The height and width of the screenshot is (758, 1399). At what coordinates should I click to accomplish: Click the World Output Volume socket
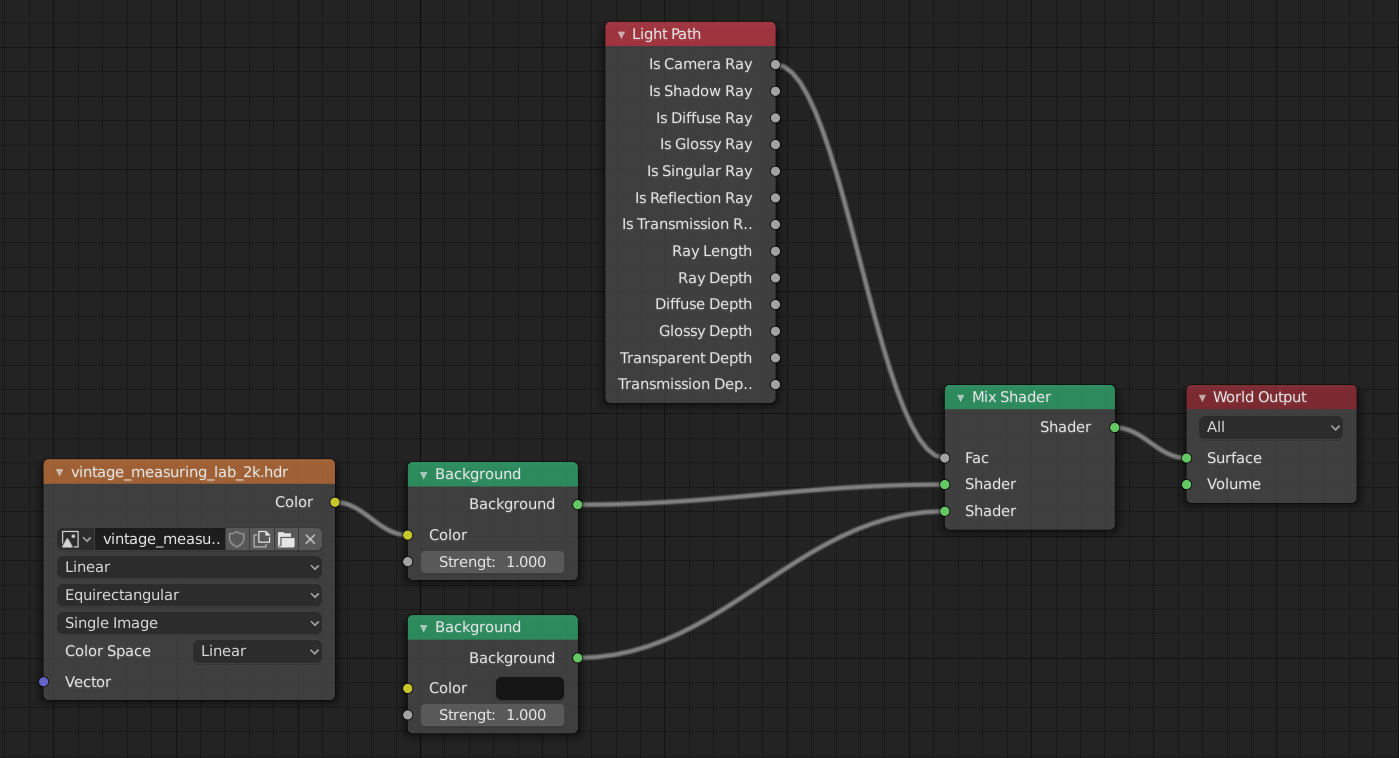1186,484
